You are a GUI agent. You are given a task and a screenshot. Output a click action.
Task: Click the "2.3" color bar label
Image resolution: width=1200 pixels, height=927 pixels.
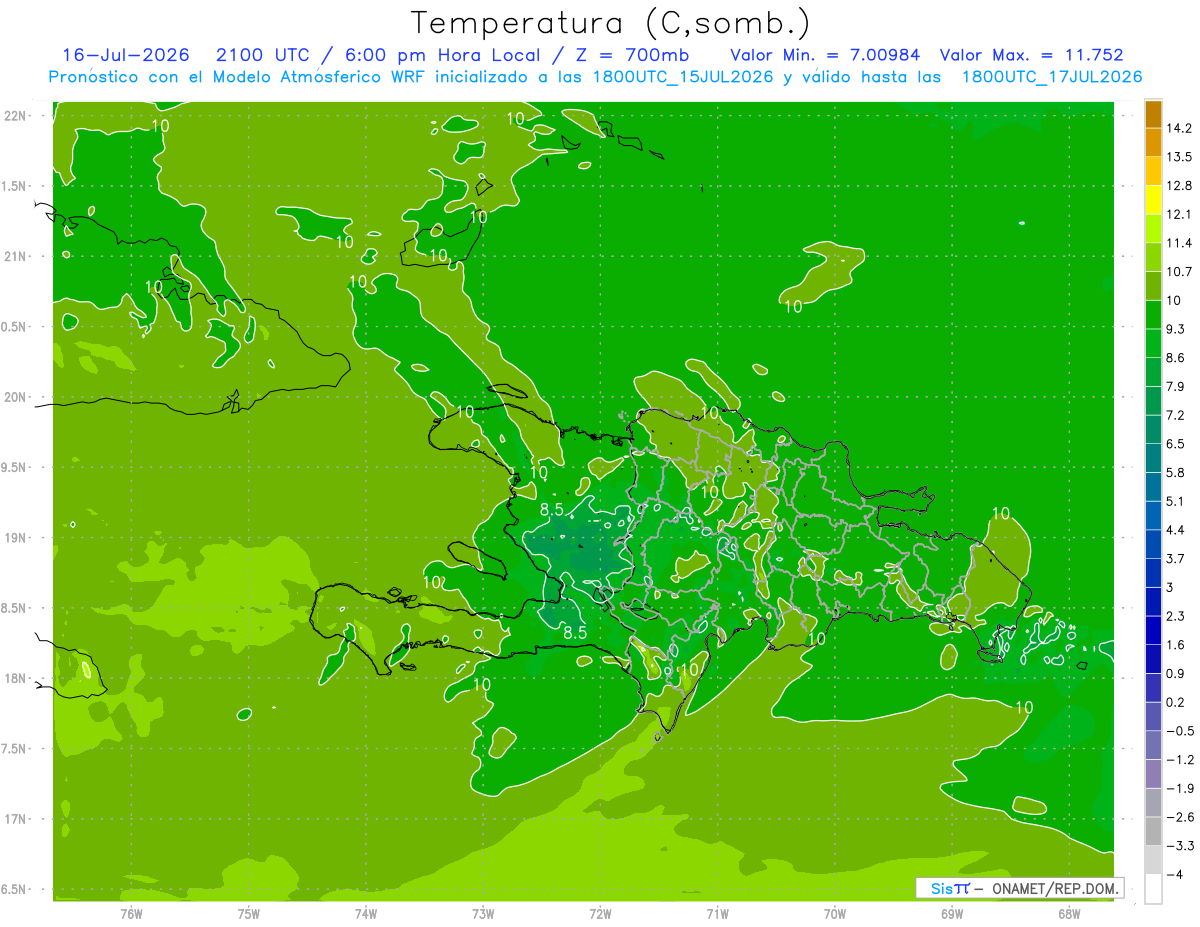[1176, 616]
